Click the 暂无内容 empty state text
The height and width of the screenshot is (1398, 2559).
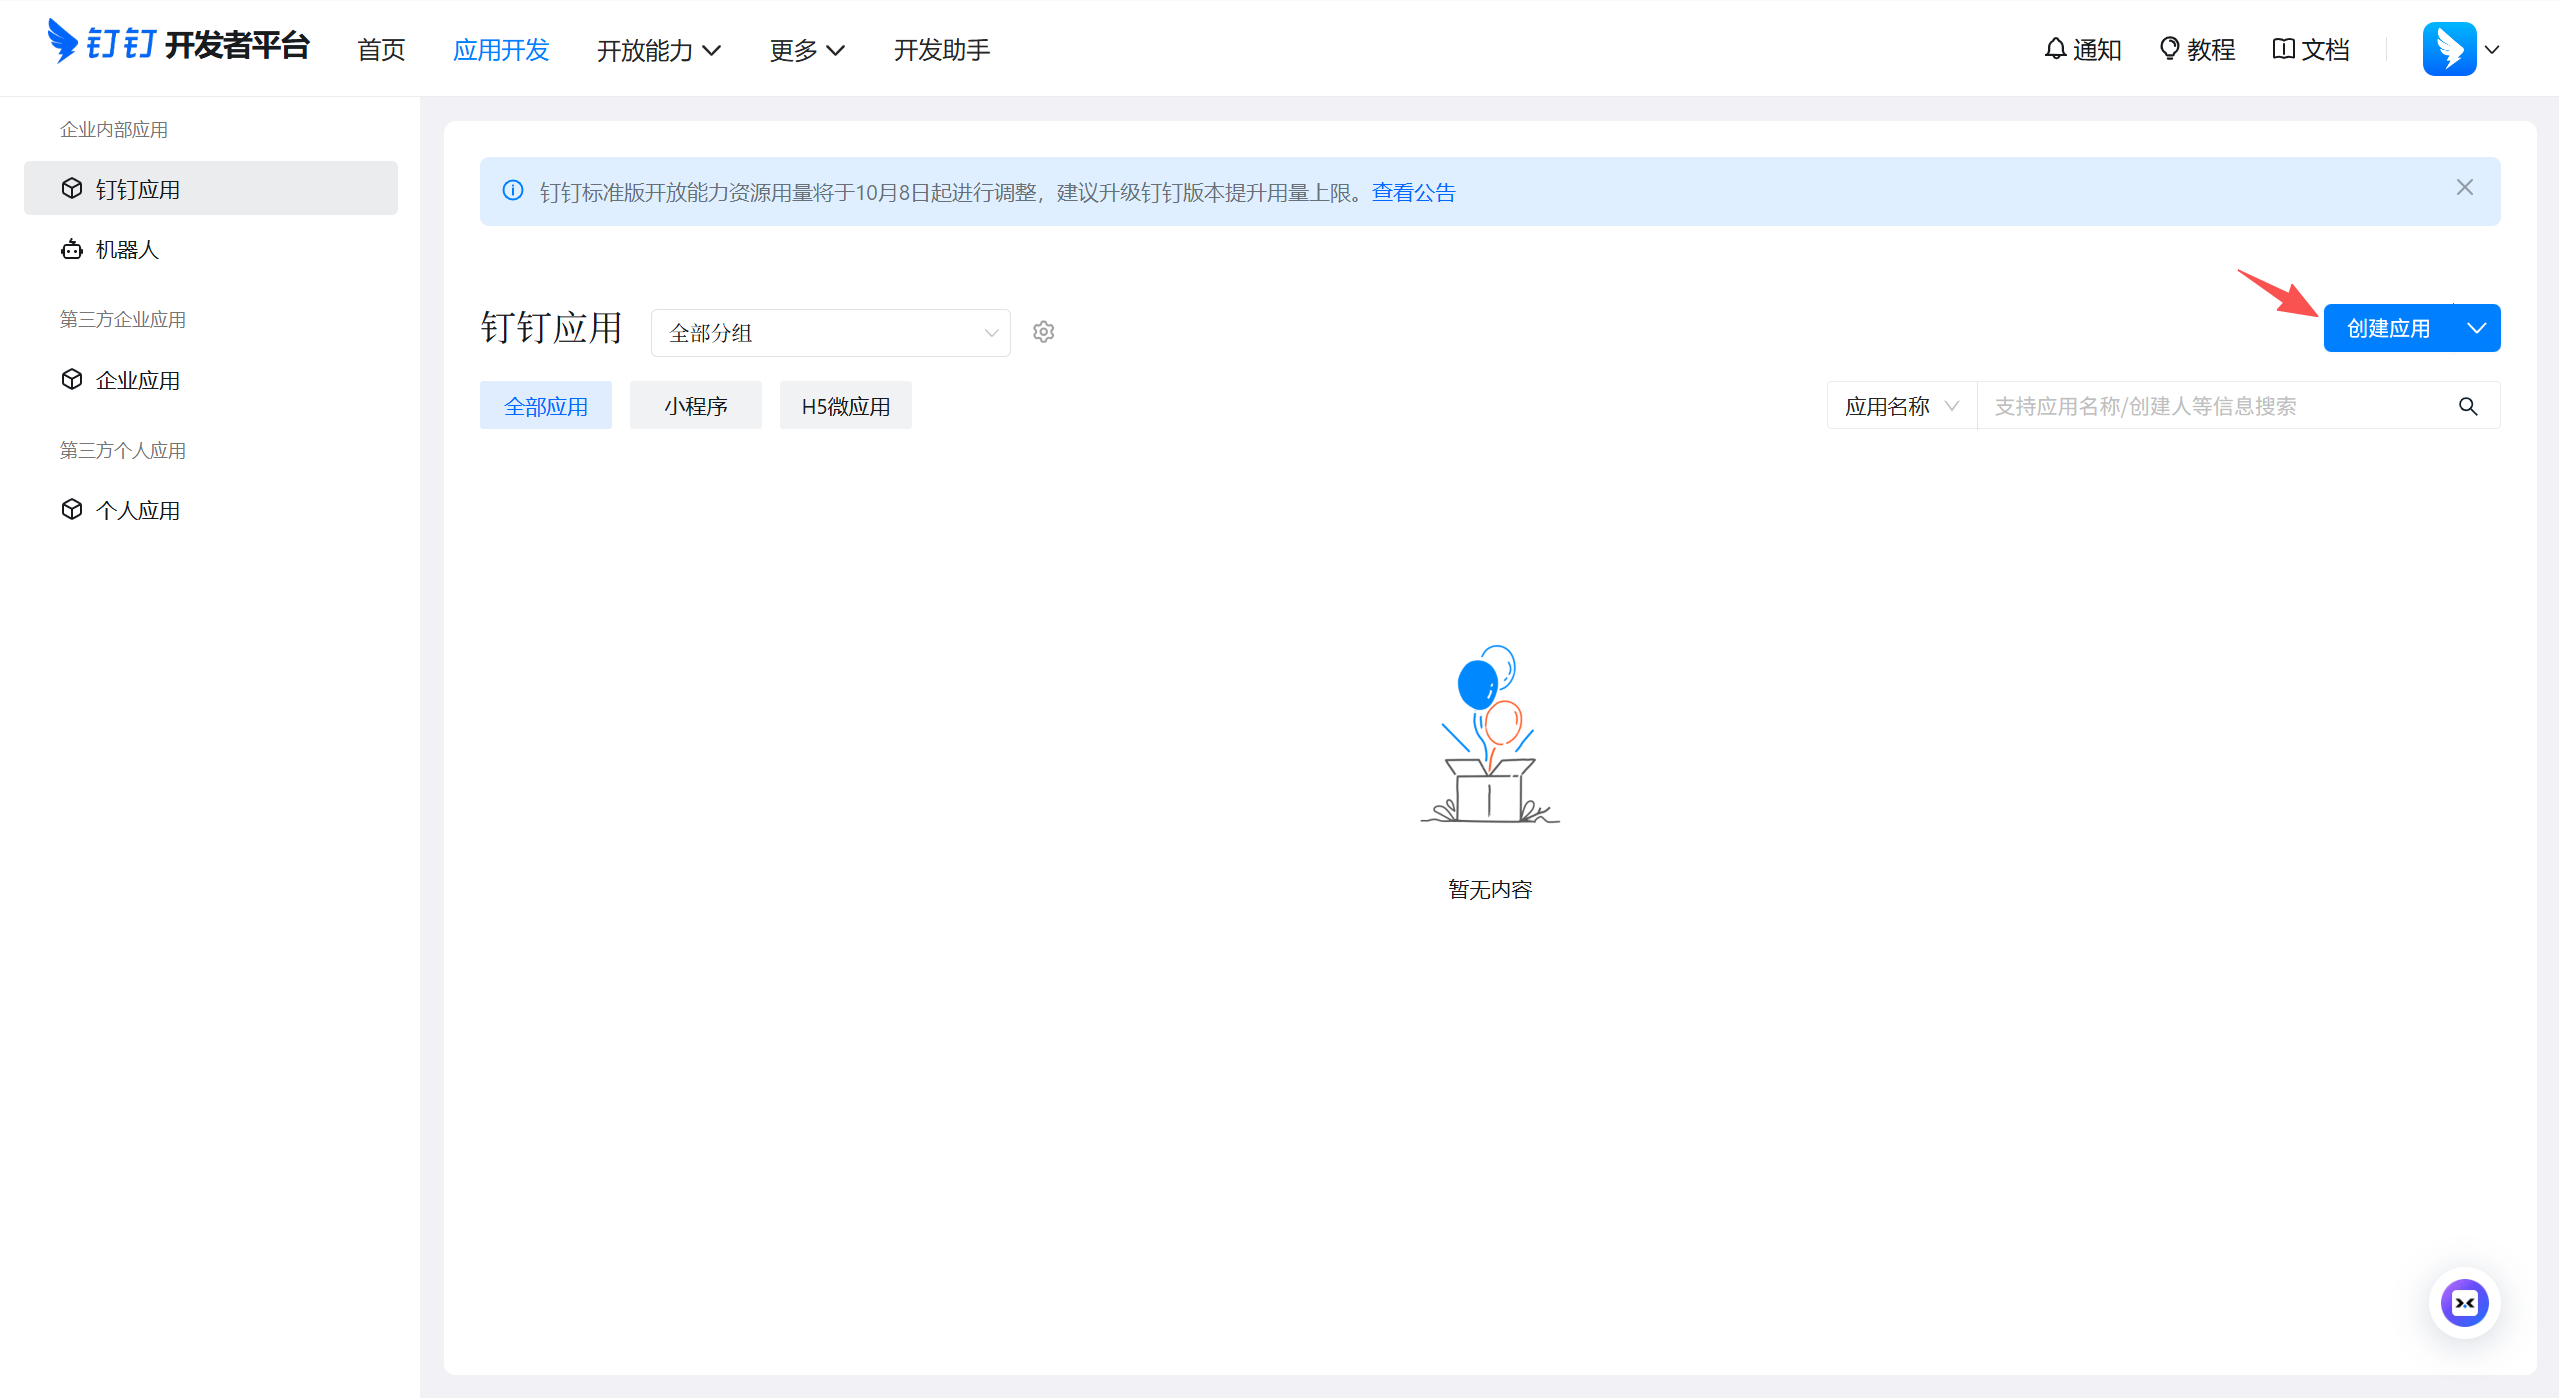click(x=1490, y=889)
